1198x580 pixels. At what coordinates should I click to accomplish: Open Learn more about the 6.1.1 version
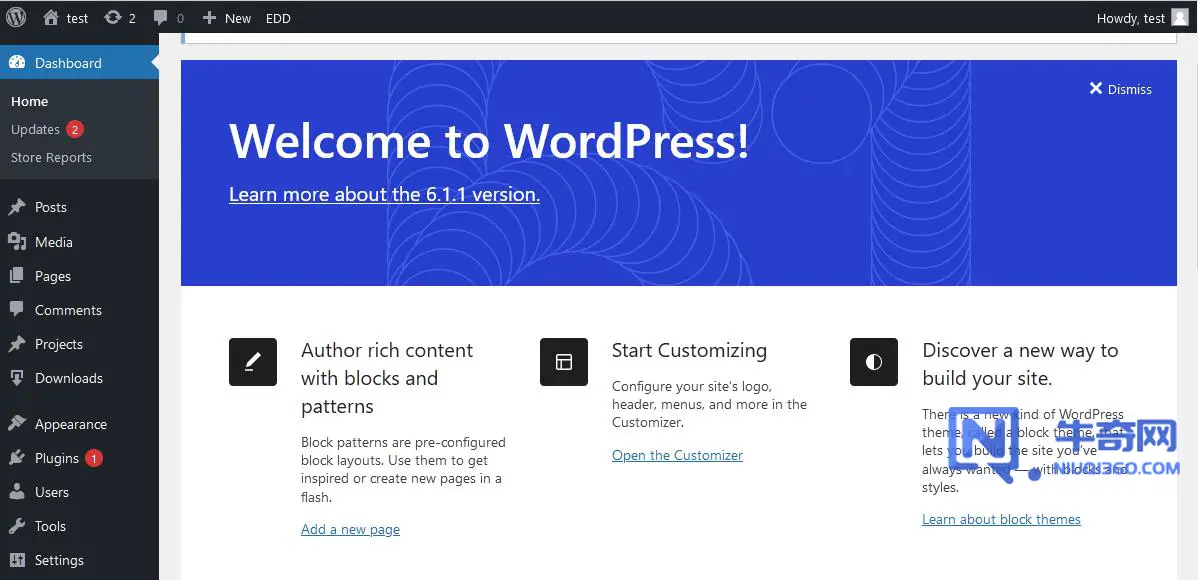click(384, 194)
